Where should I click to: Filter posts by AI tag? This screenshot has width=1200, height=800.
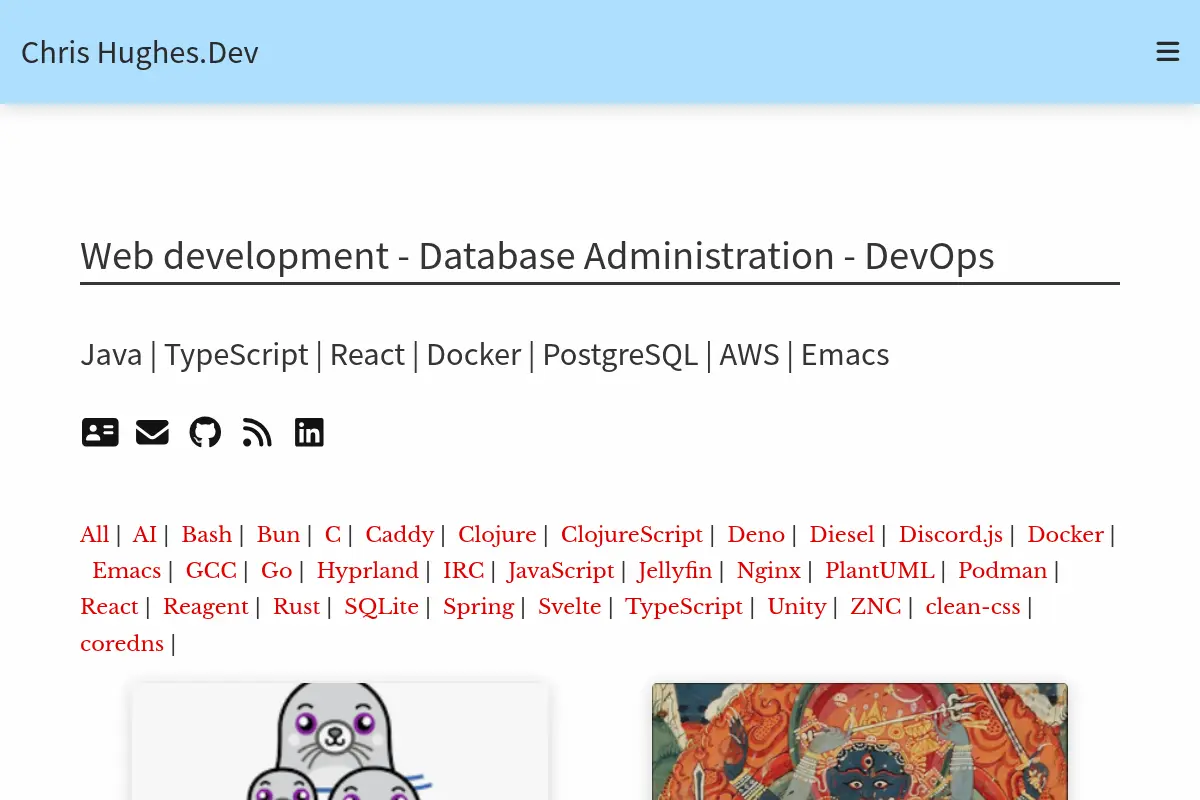pyautogui.click(x=145, y=534)
